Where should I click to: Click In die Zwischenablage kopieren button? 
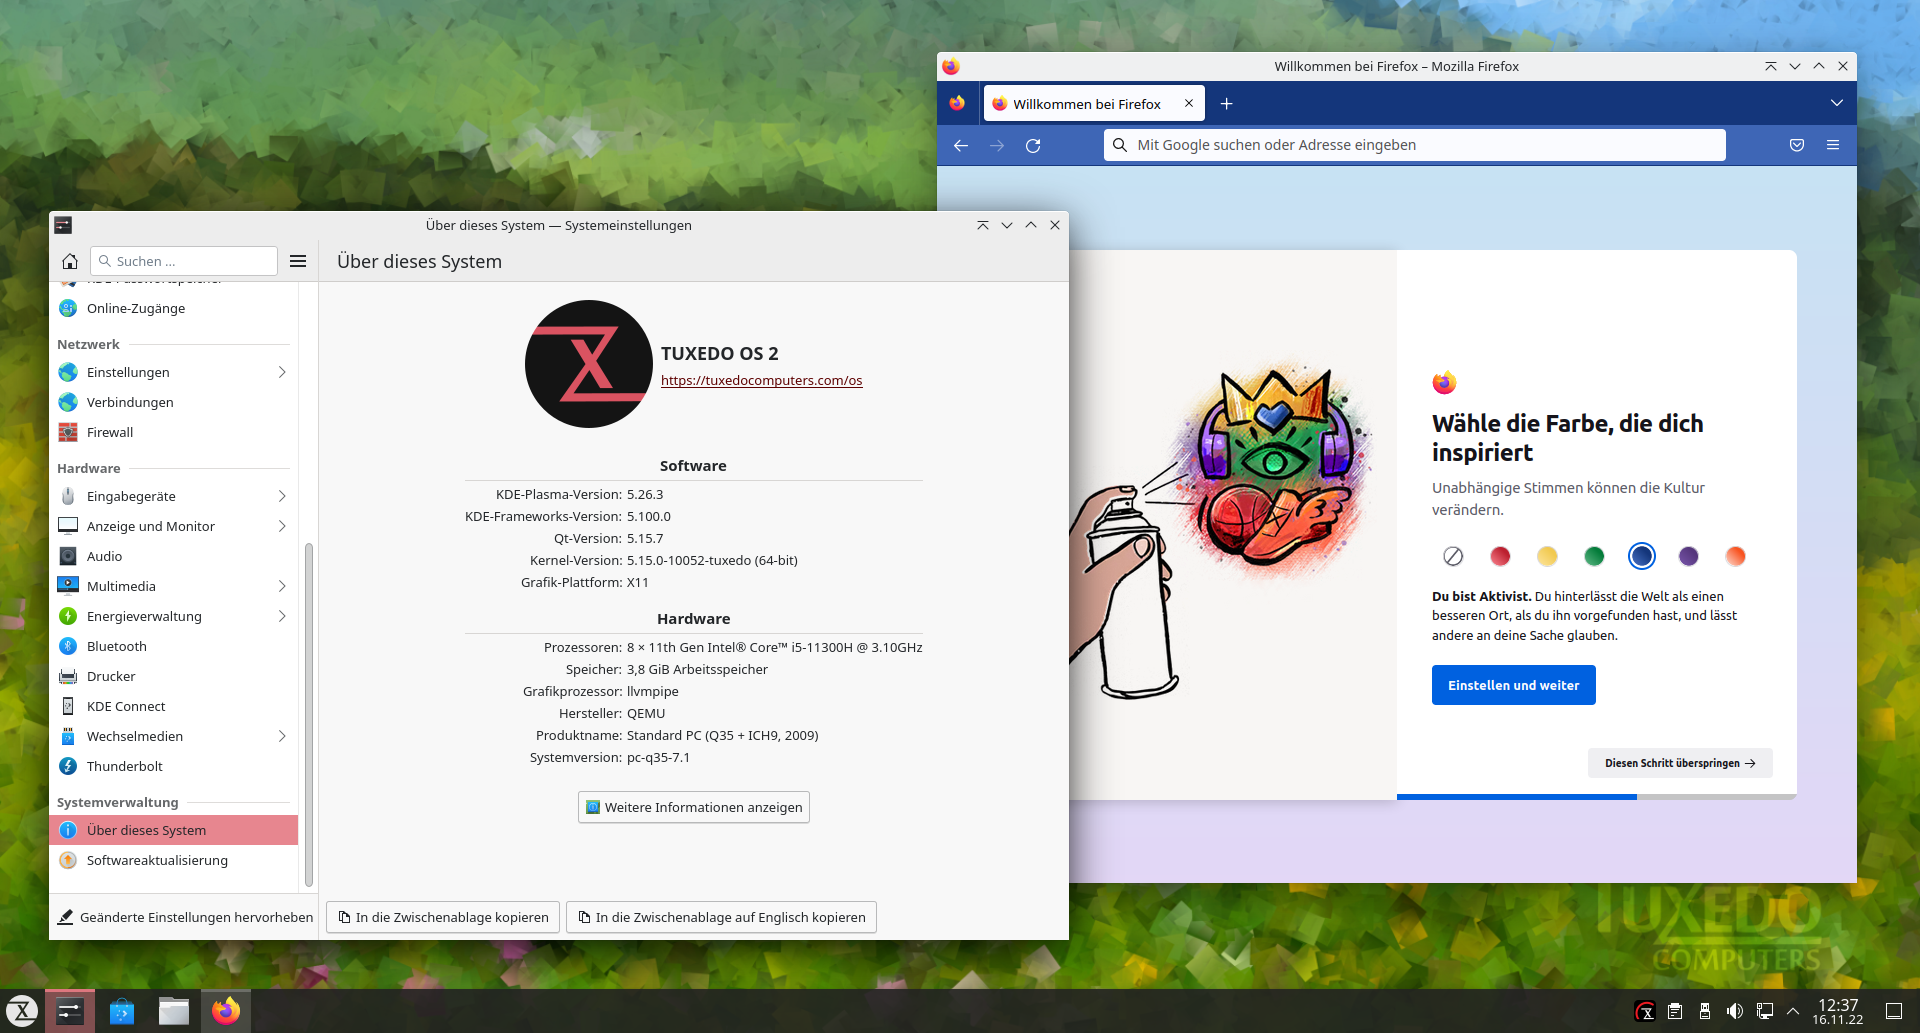coord(443,917)
